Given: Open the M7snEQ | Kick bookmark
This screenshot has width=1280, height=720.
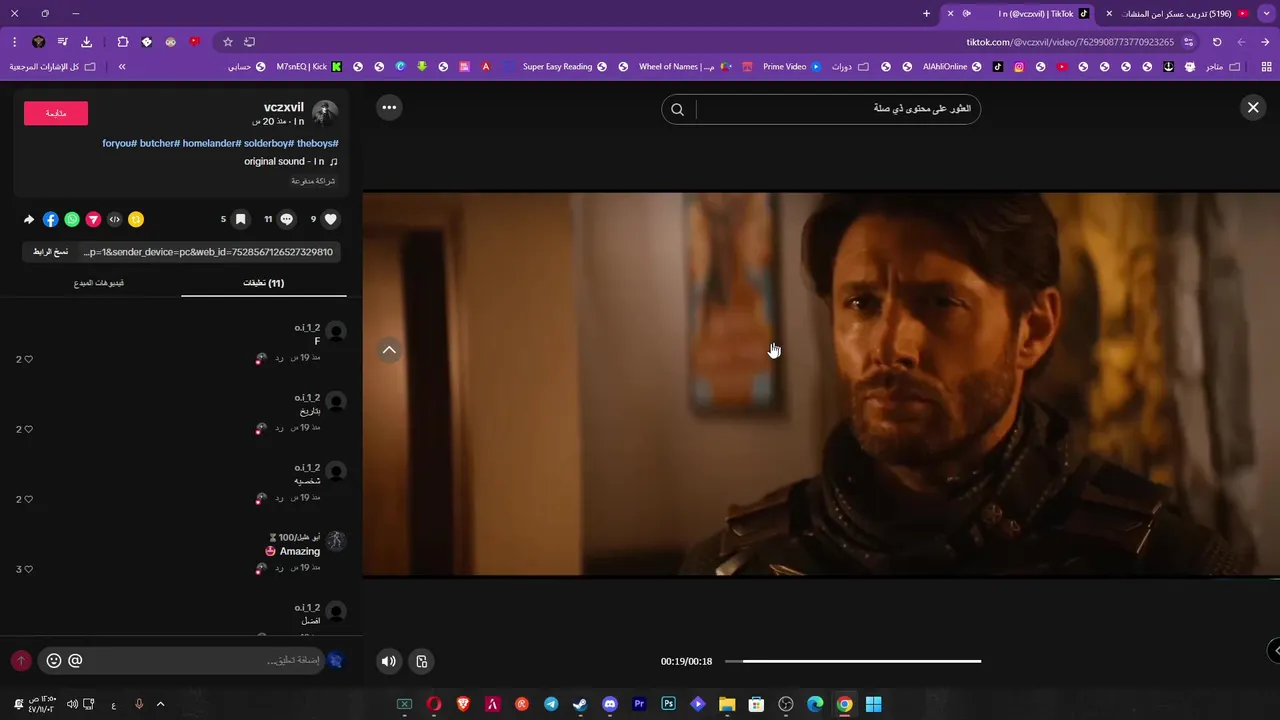Looking at the screenshot, I should (x=309, y=67).
